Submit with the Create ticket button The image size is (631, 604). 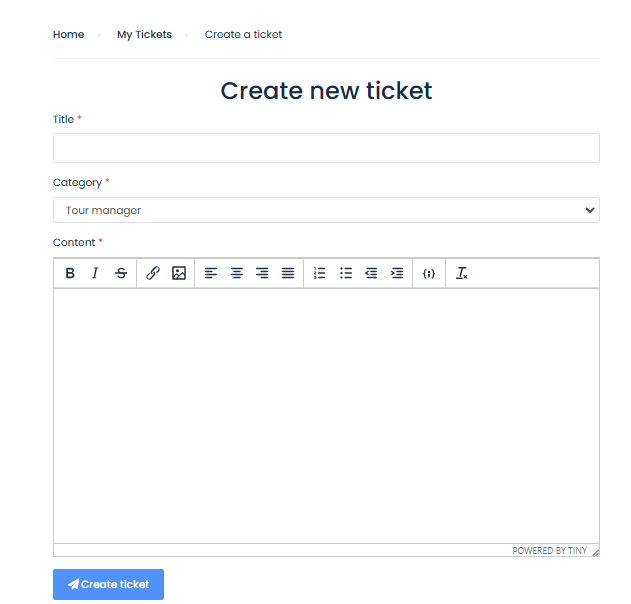tap(108, 584)
